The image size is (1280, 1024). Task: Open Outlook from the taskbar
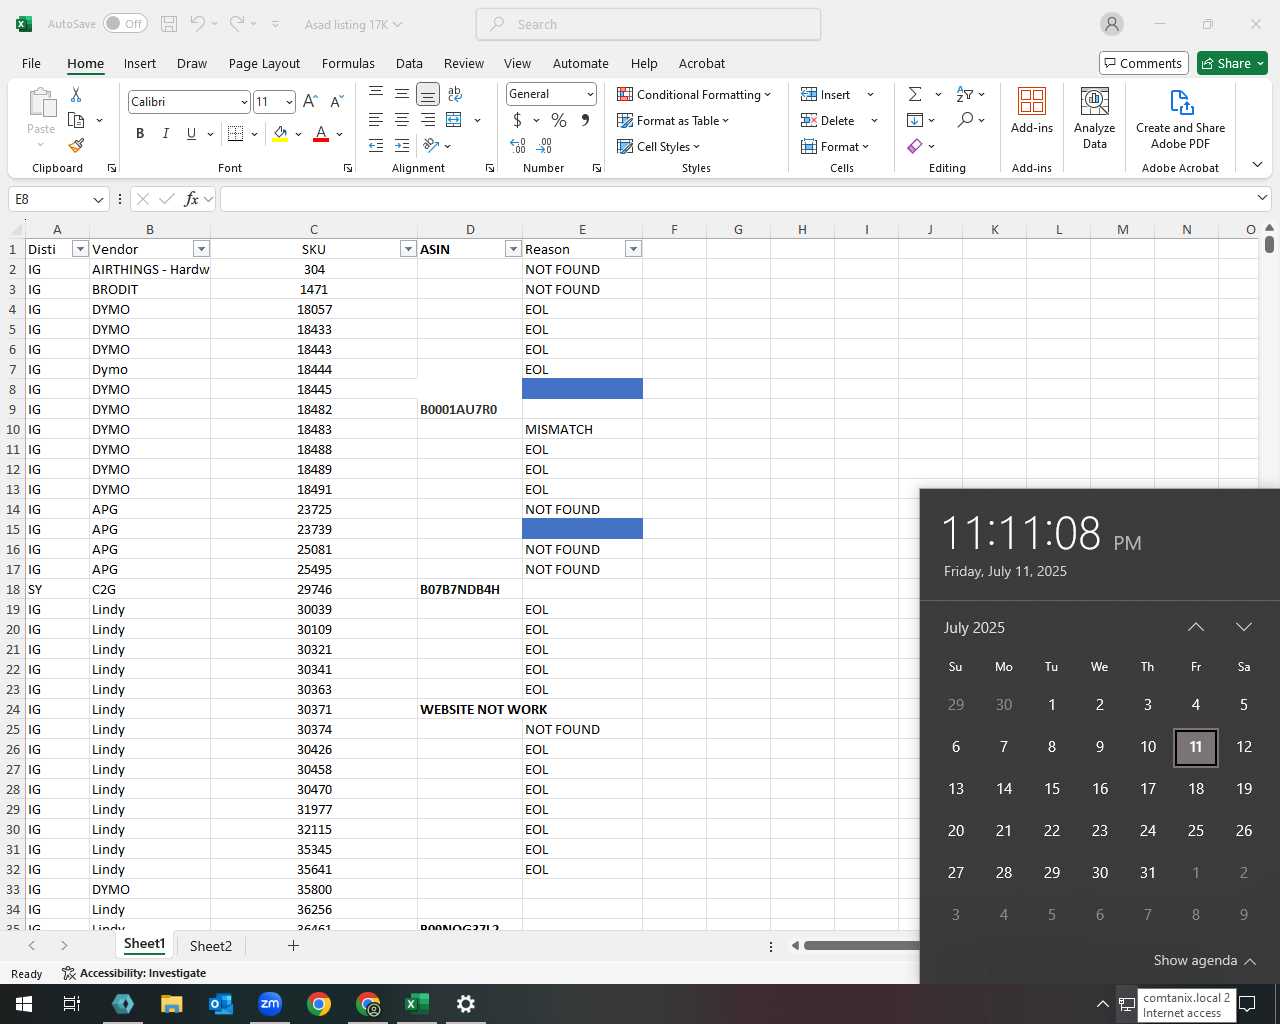[220, 1004]
